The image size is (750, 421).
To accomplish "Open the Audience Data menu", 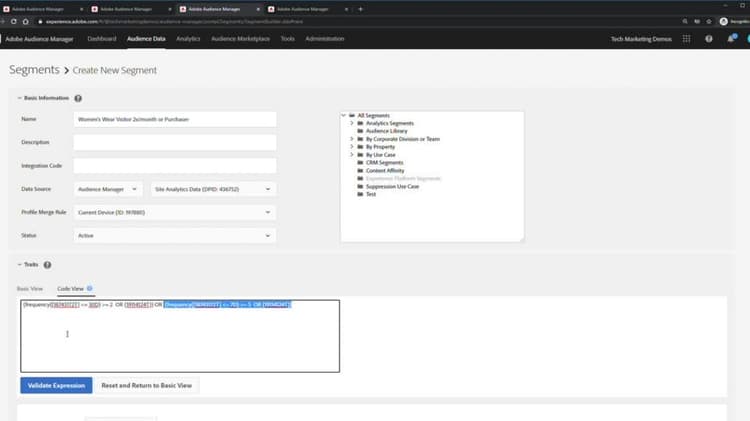I will pyautogui.click(x=146, y=39).
